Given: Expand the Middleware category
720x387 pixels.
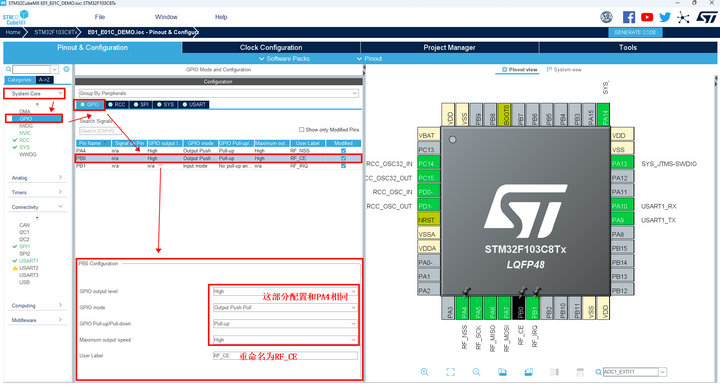Looking at the screenshot, I should (37, 320).
